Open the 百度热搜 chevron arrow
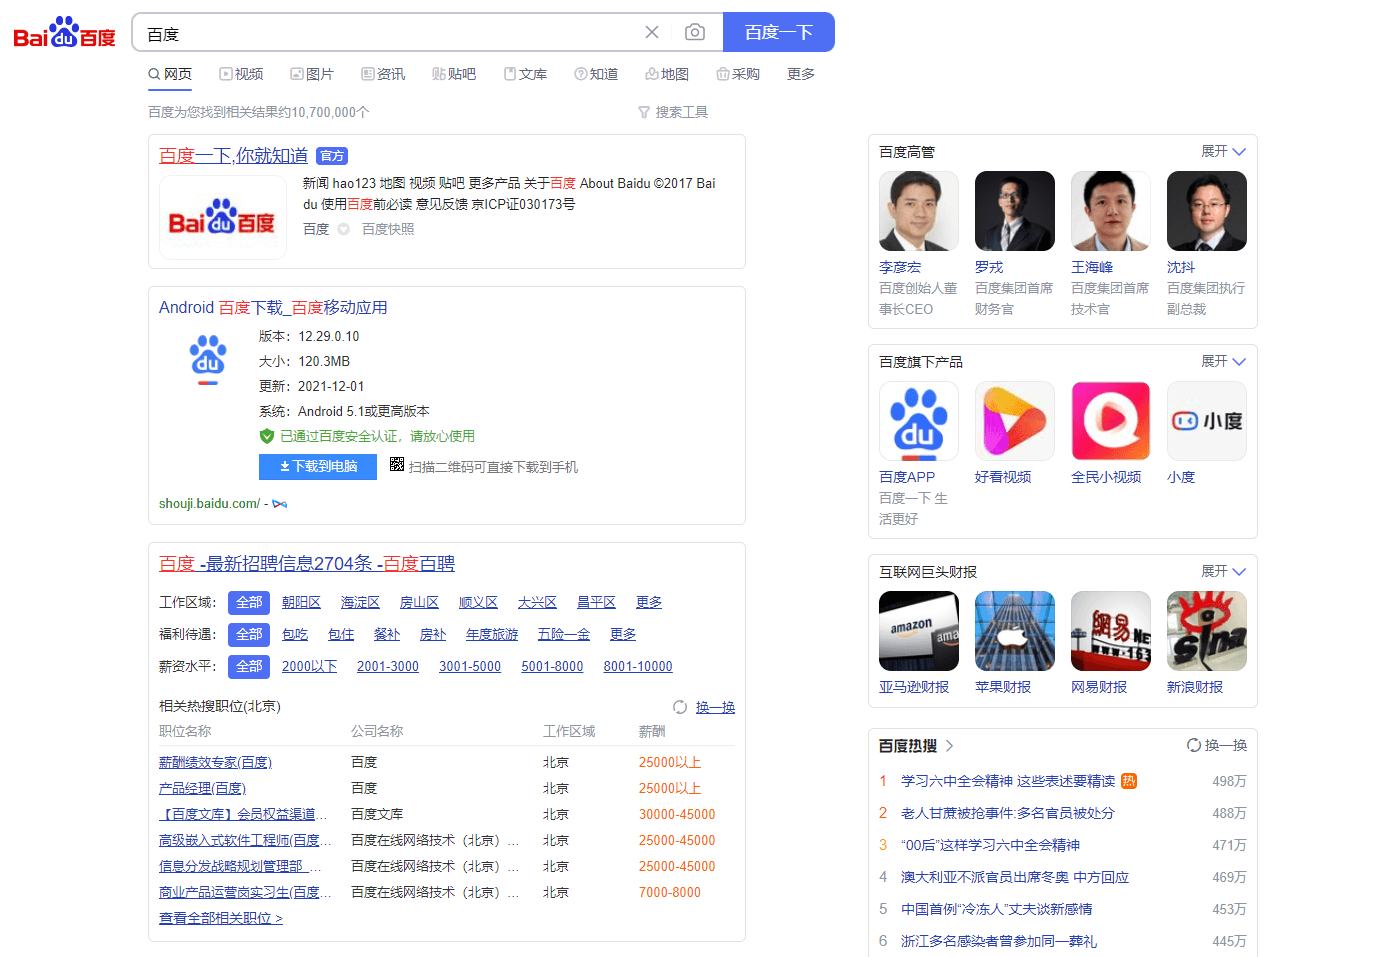1376x957 pixels. click(x=949, y=746)
